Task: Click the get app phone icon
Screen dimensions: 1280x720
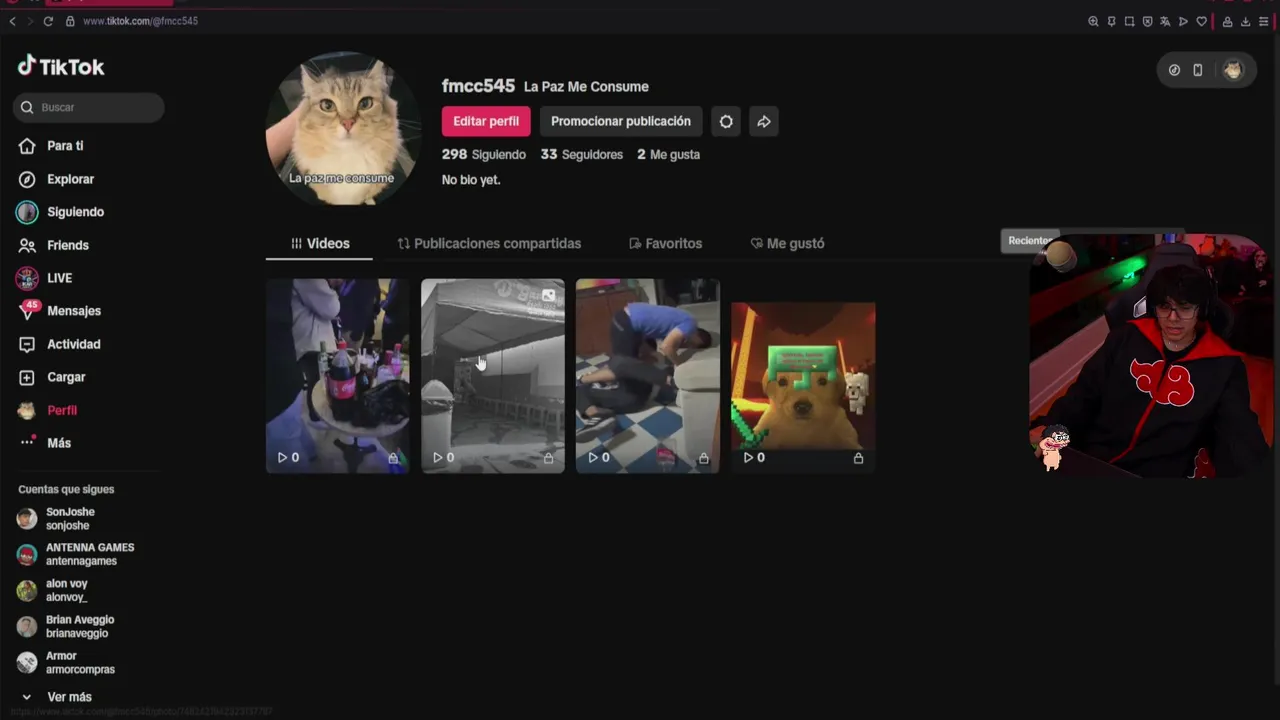Action: pyautogui.click(x=1198, y=70)
